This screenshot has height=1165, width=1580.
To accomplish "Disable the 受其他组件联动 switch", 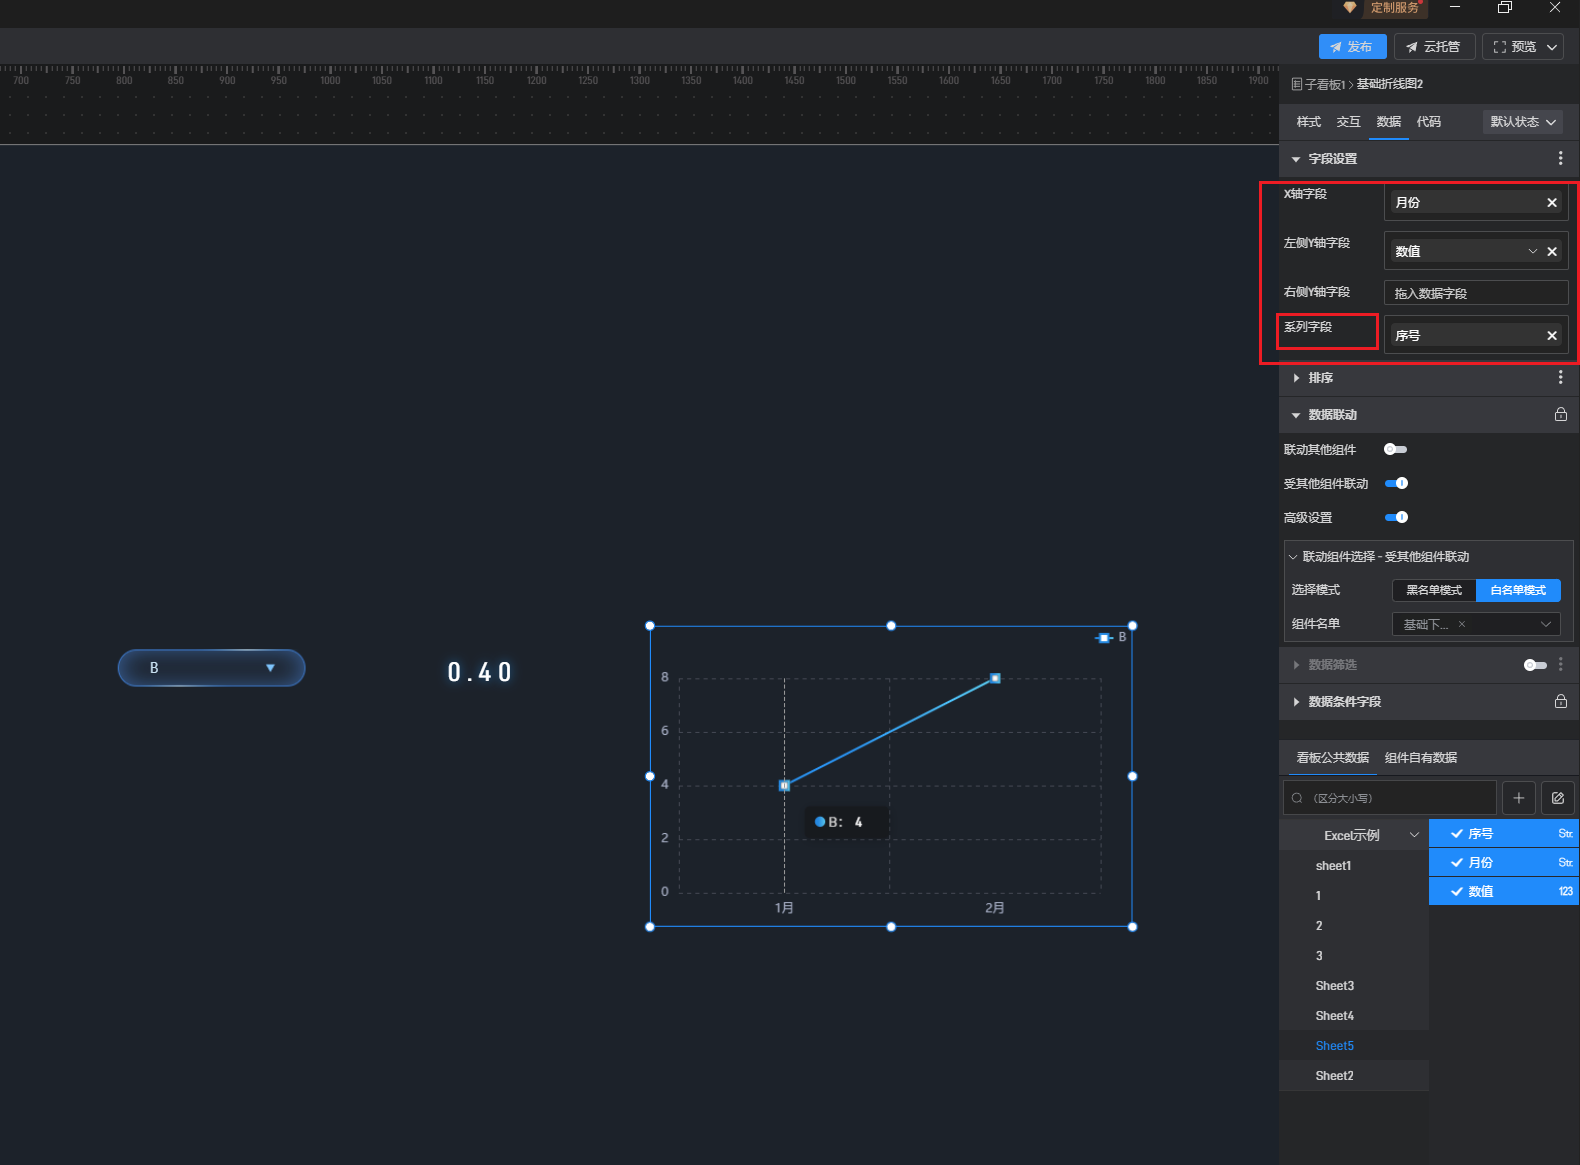I will click(1396, 484).
